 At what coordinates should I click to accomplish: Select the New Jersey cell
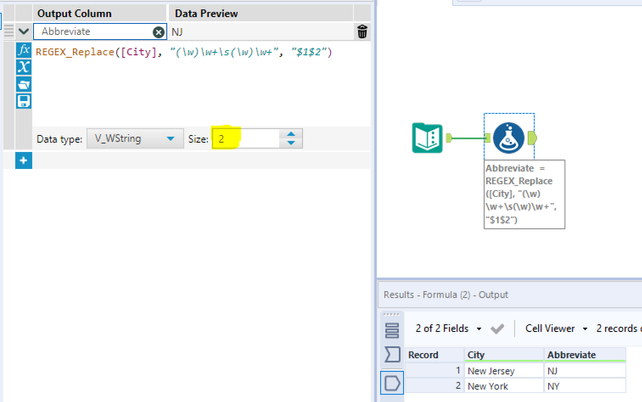click(x=504, y=371)
